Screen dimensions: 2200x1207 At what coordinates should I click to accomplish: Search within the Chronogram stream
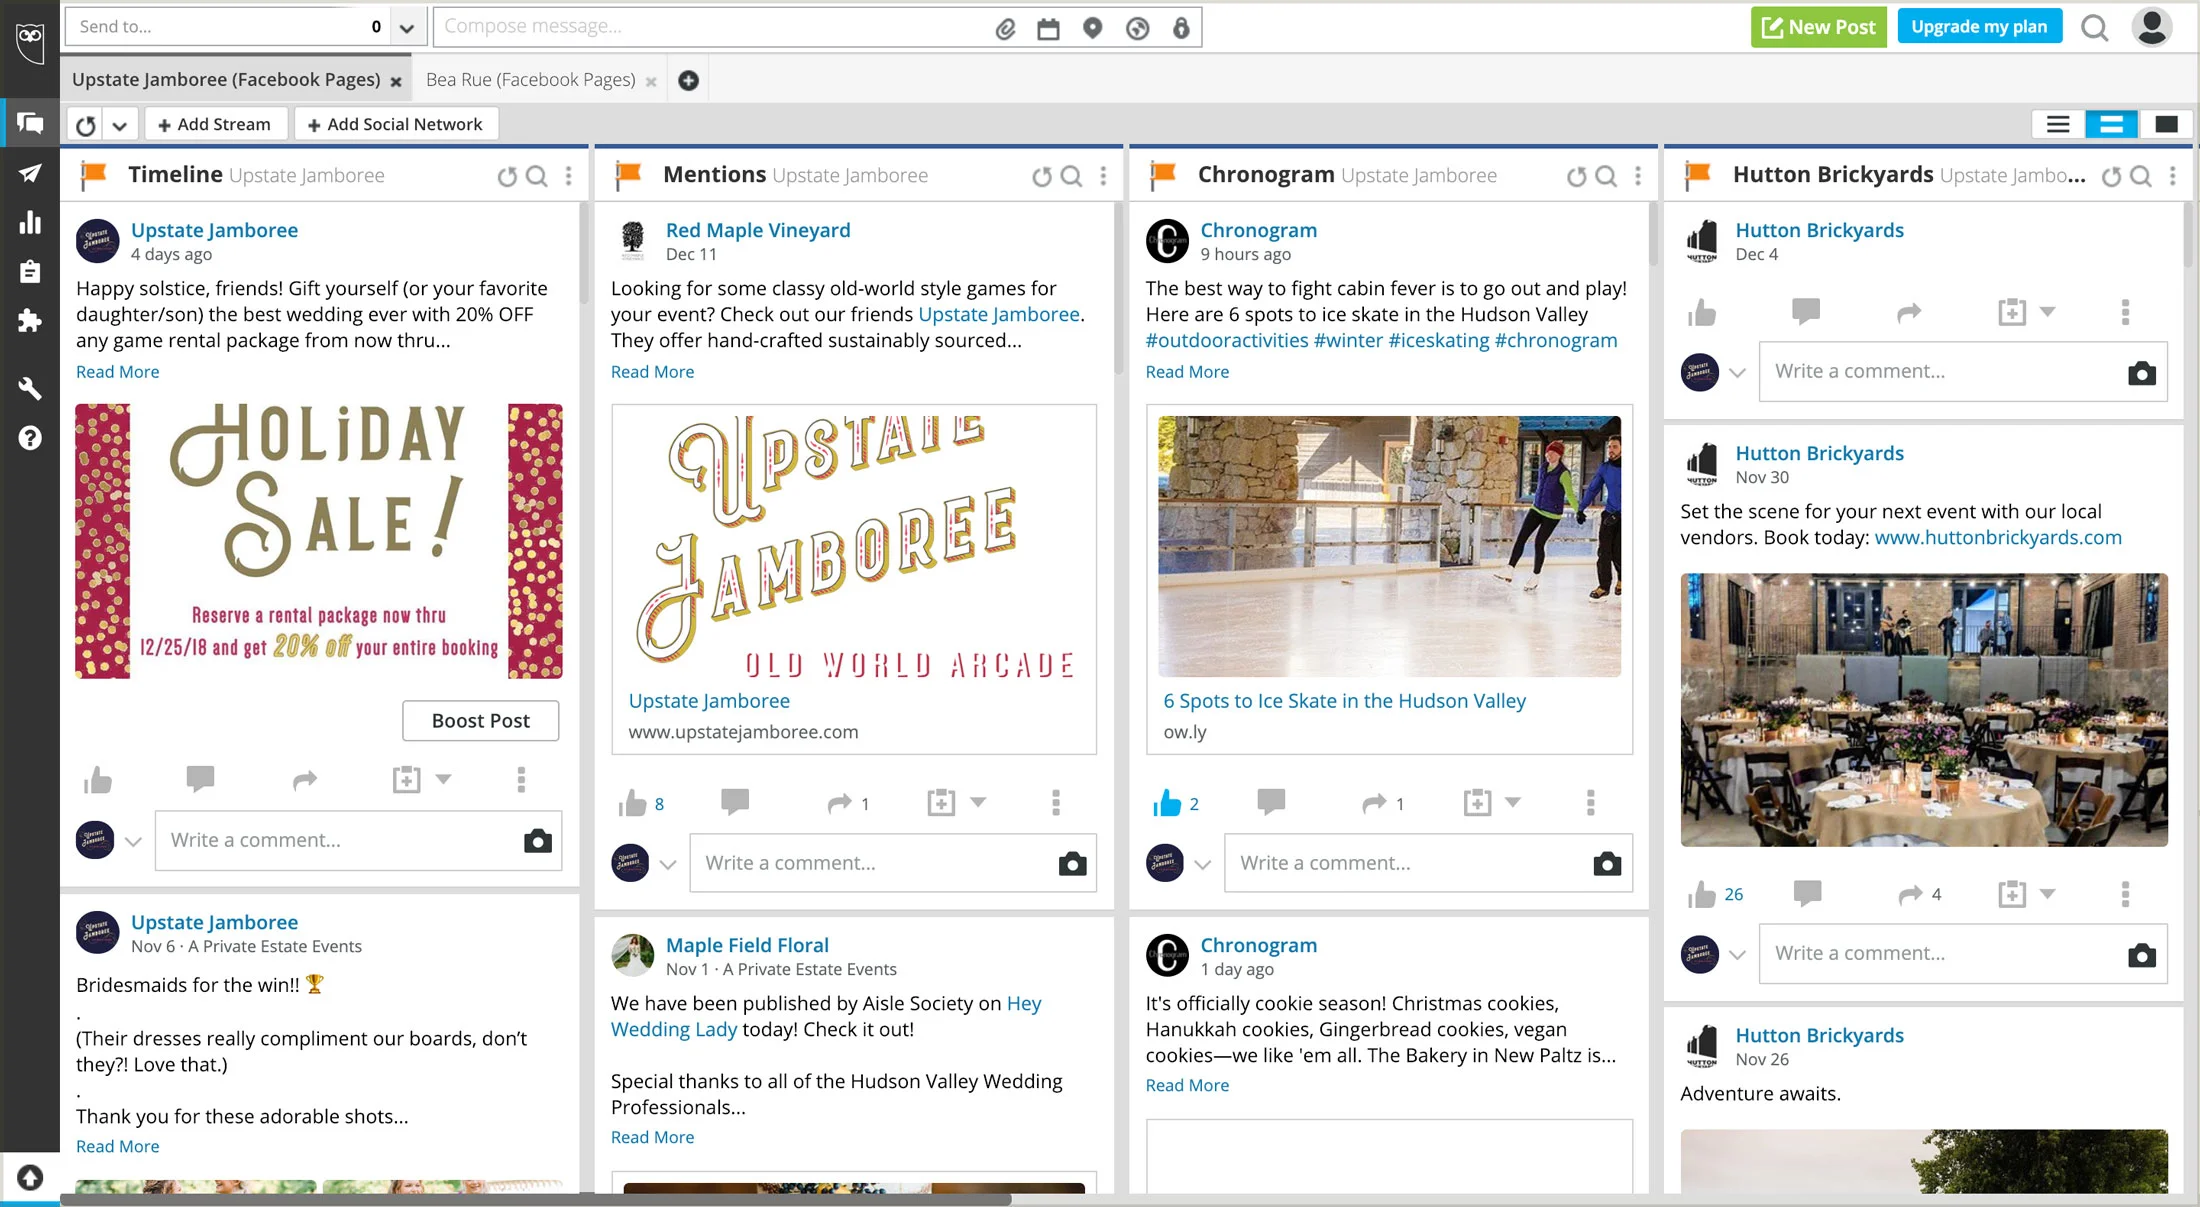tap(1606, 176)
